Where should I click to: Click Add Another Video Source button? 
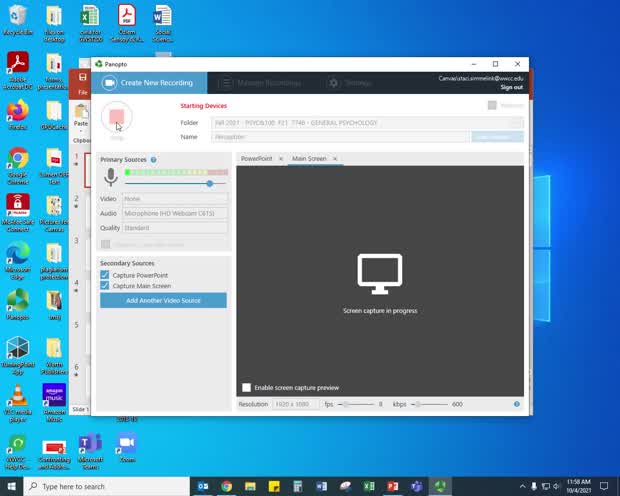tap(163, 301)
